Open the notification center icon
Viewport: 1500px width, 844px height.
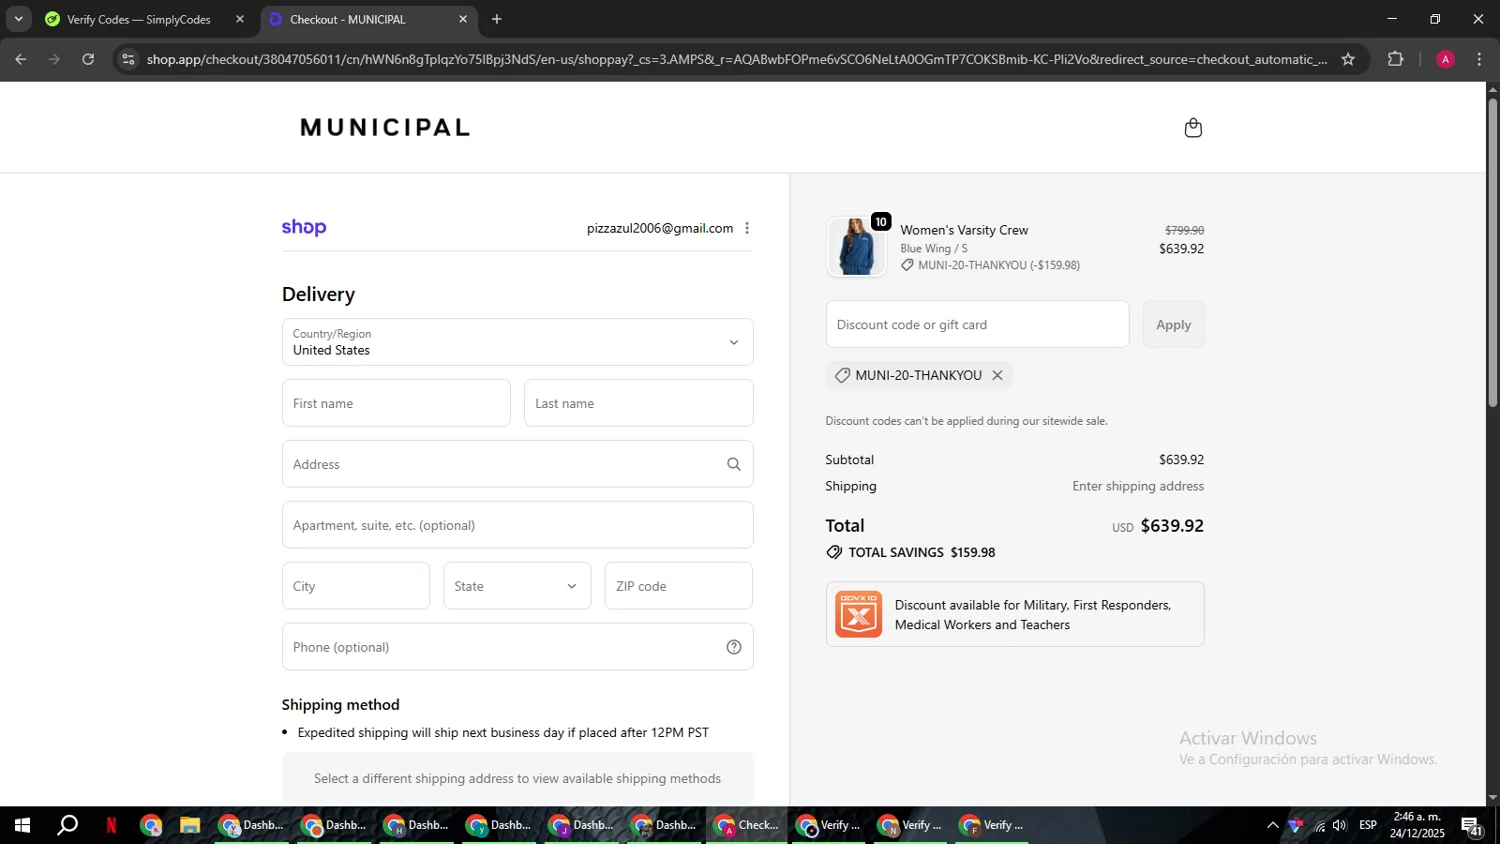[1473, 826]
